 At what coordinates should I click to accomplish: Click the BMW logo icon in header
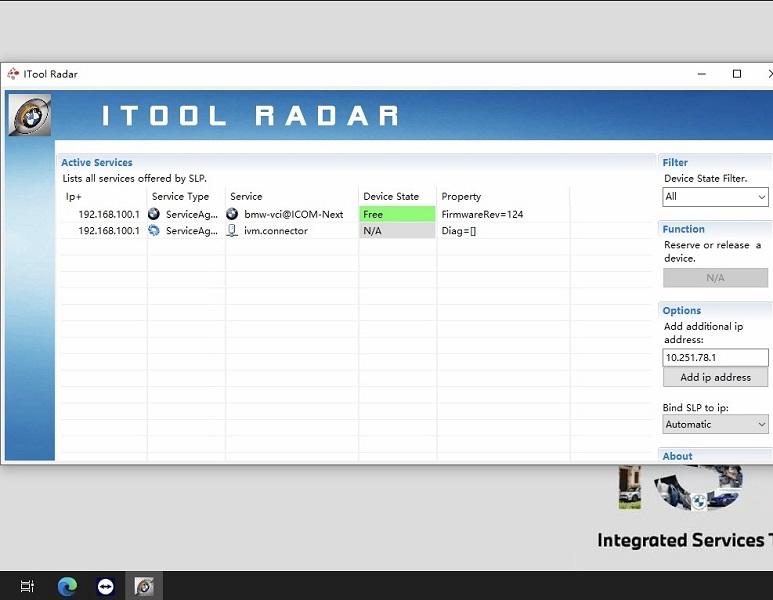(29, 115)
